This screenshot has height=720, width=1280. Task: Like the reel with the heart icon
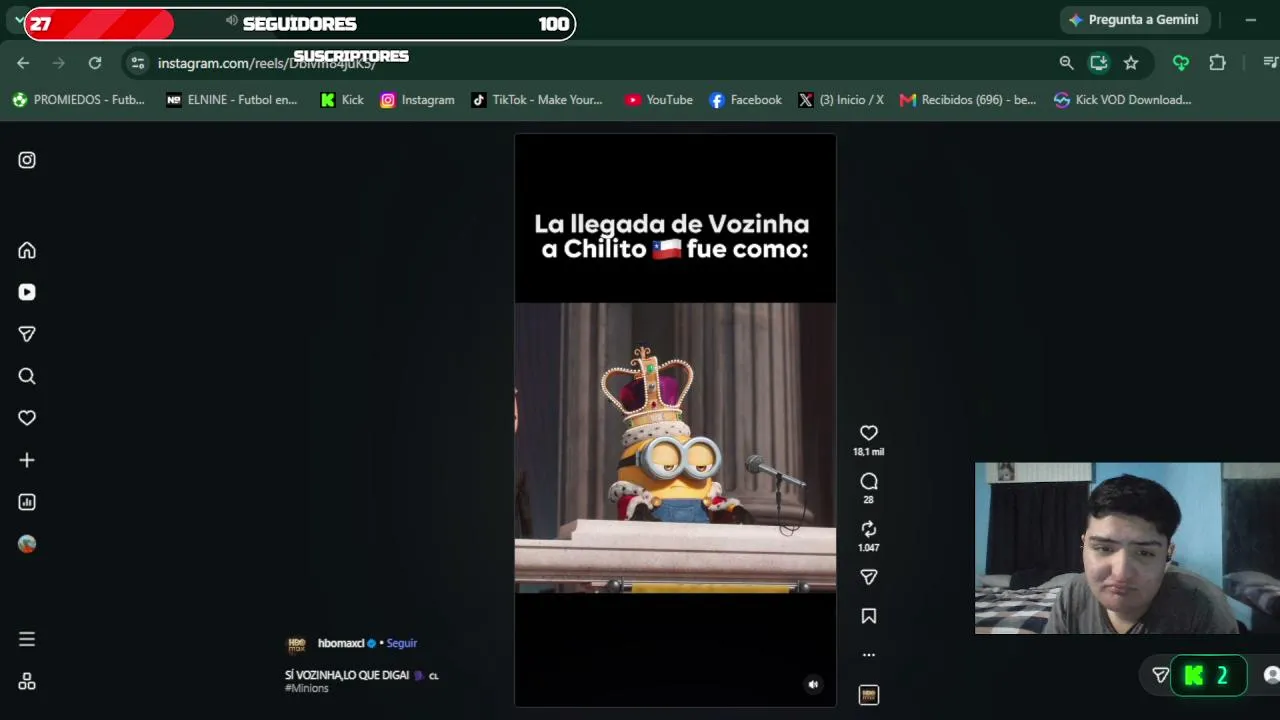(869, 433)
